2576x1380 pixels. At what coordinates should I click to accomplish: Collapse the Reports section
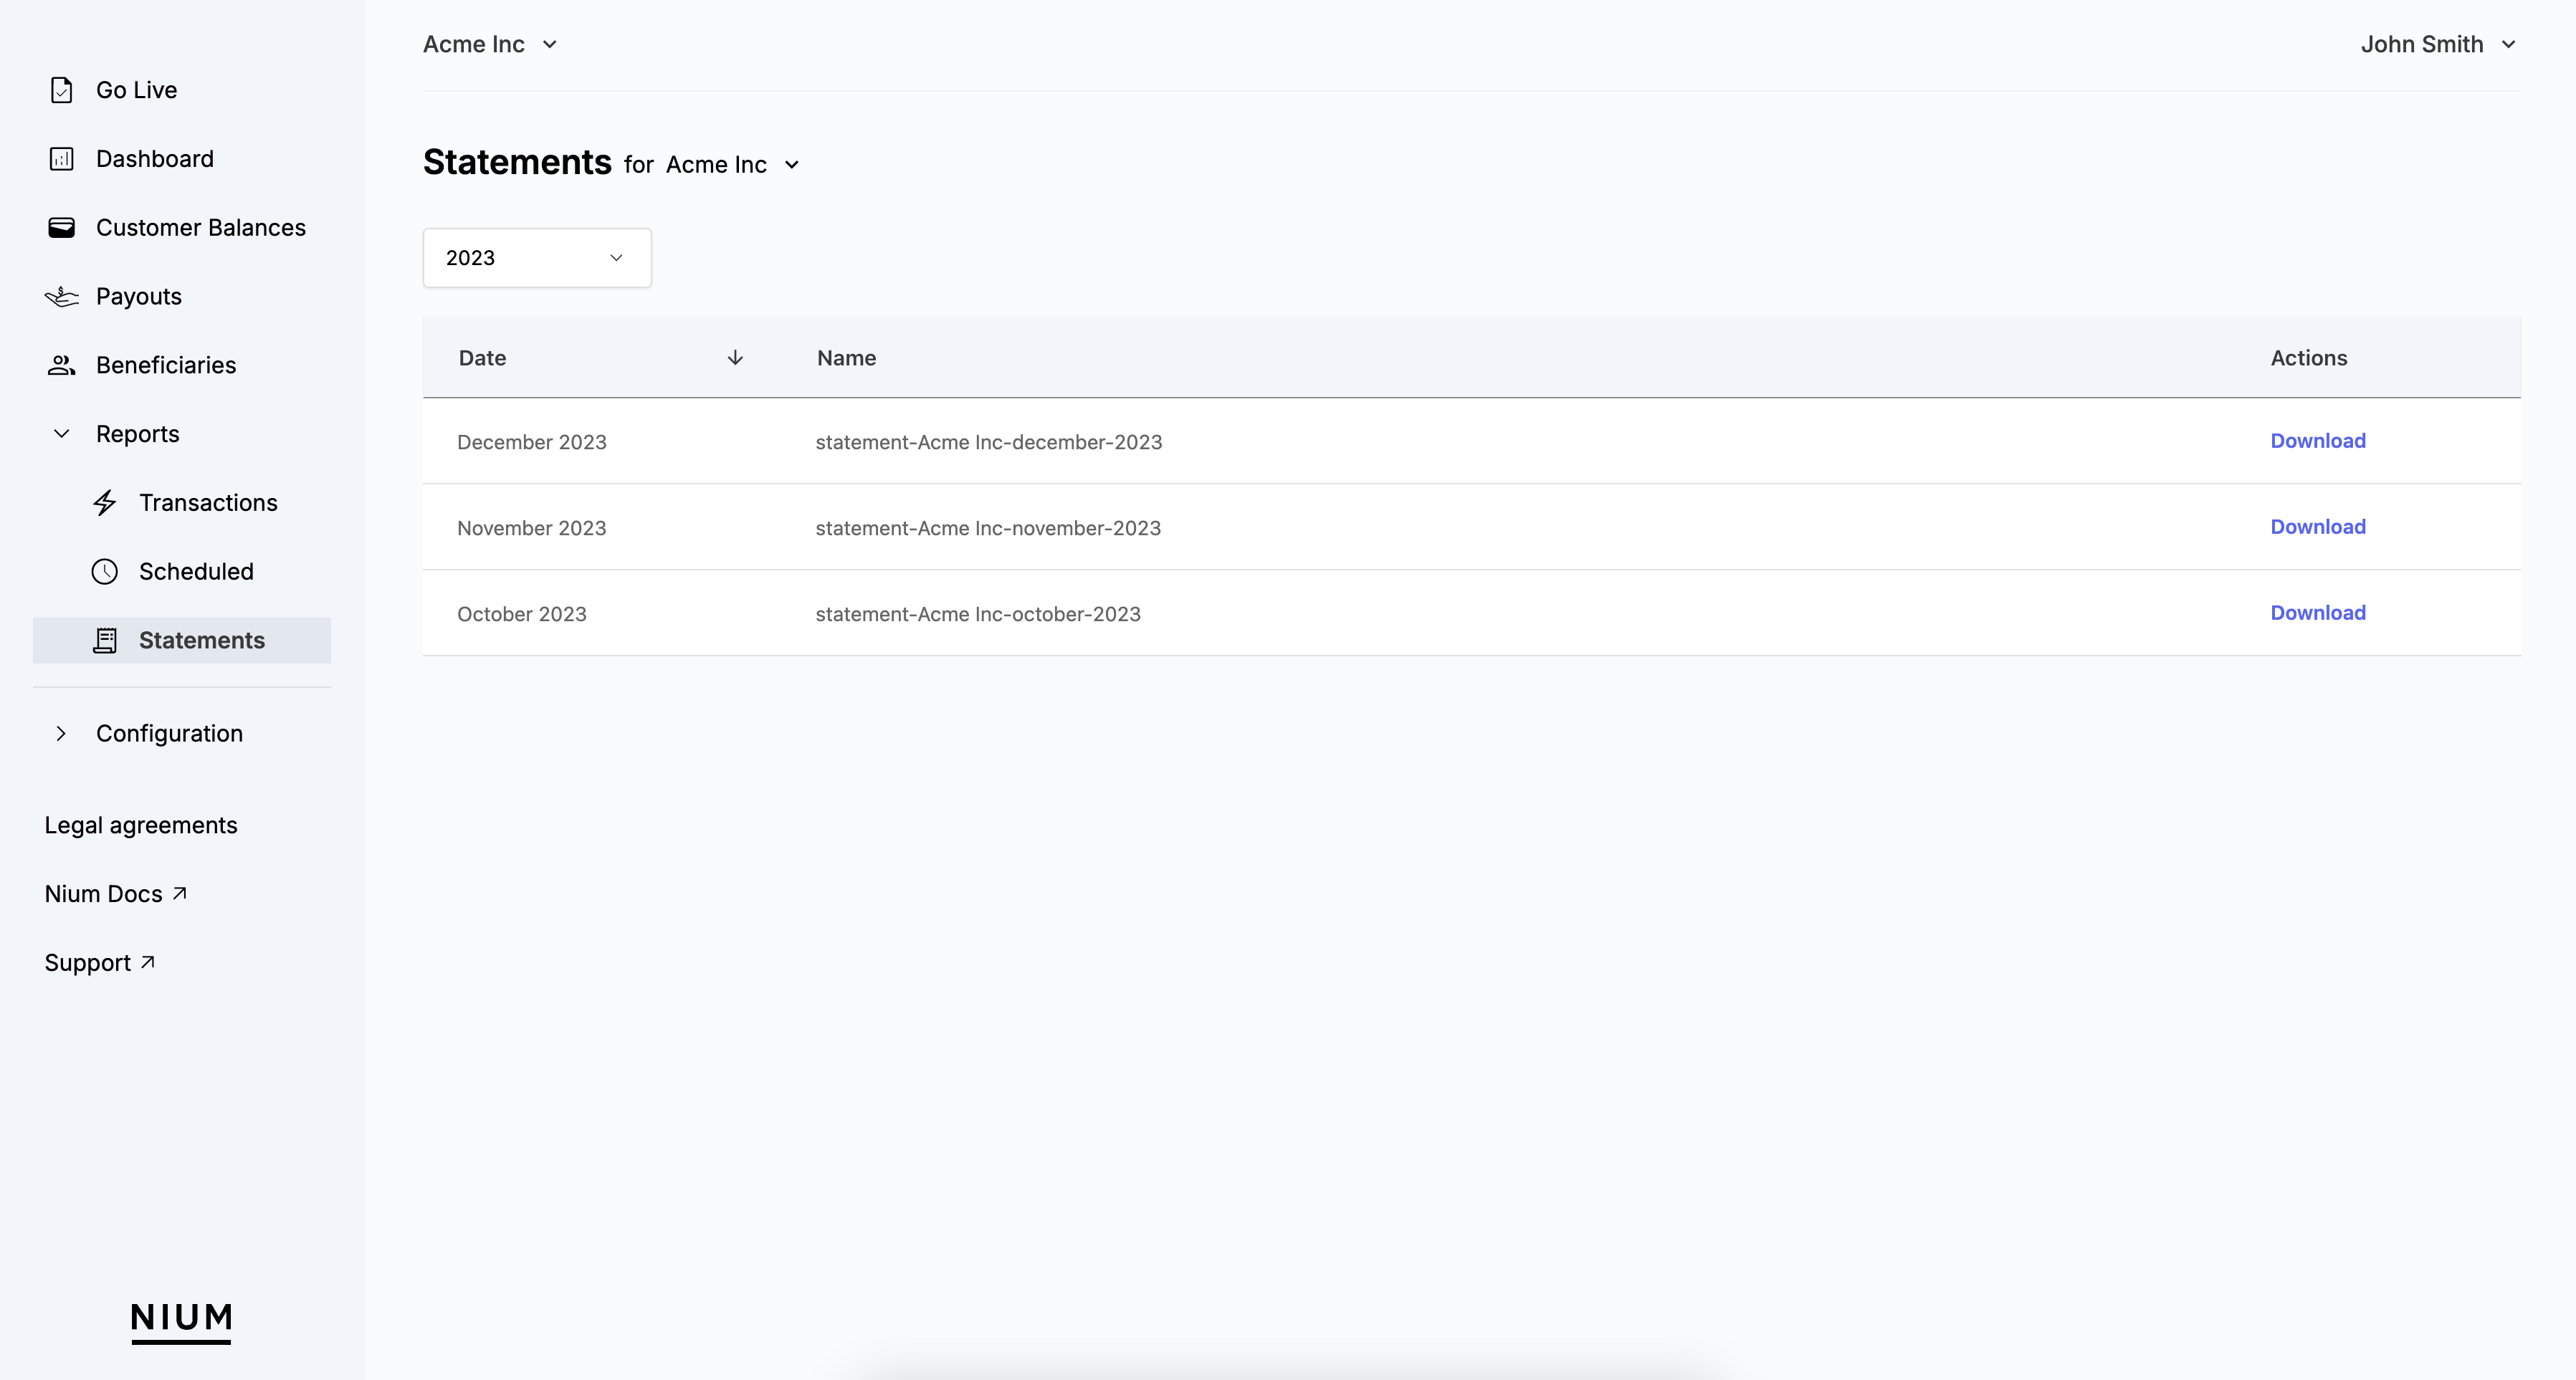[61, 434]
